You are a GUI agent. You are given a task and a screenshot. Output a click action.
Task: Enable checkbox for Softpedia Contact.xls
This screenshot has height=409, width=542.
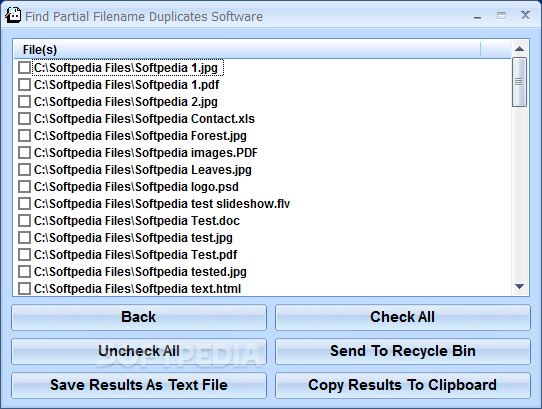pyautogui.click(x=25, y=119)
